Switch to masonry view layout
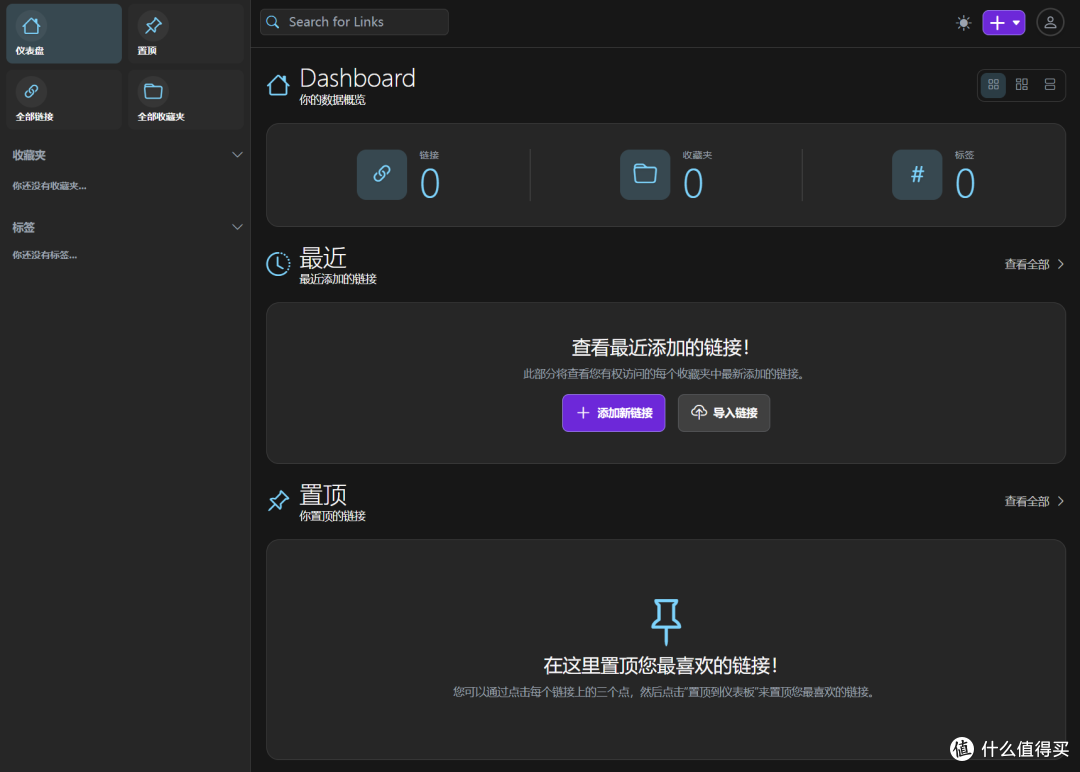Screen dimensions: 1080x772 click(x=1021, y=85)
